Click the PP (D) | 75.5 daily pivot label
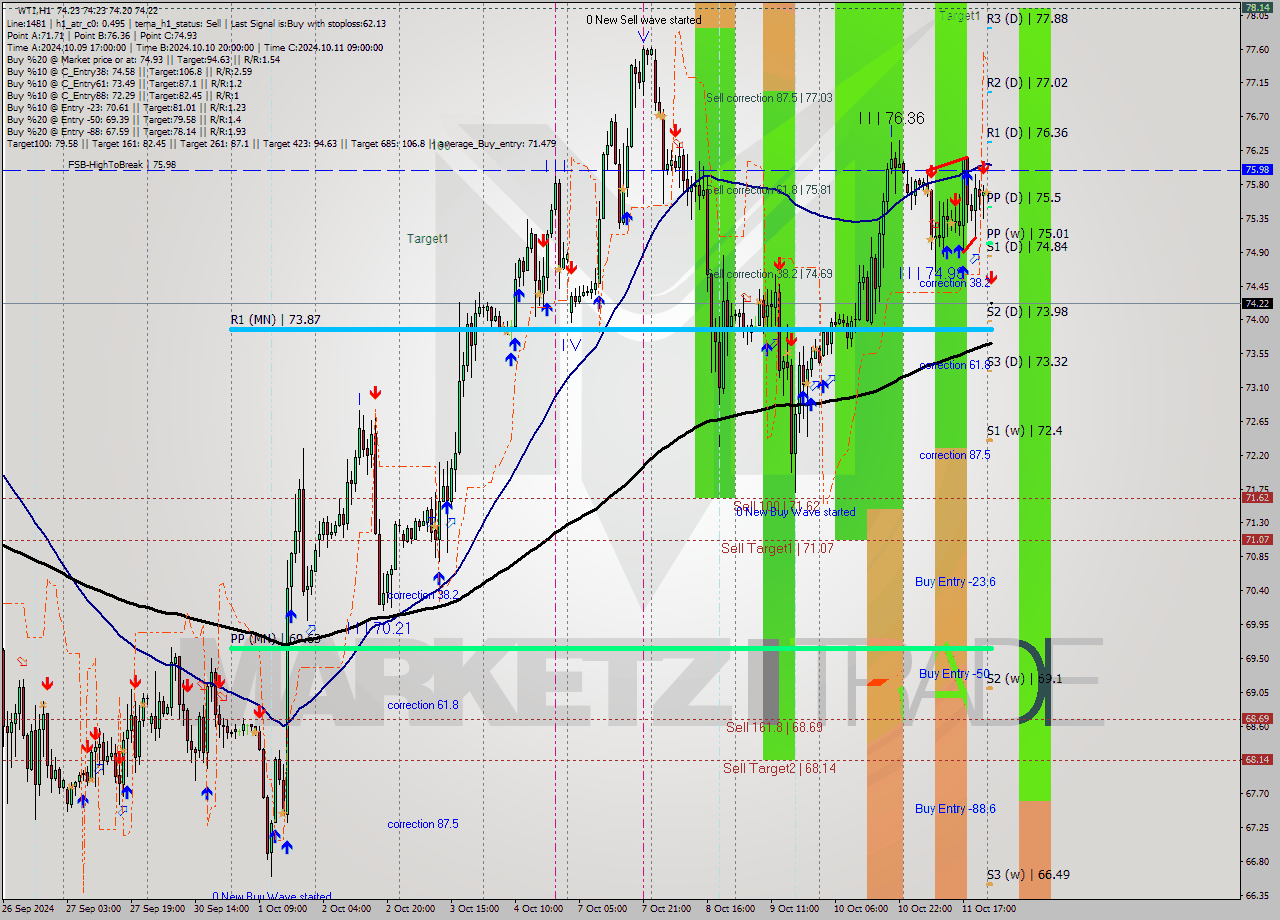 1023,198
